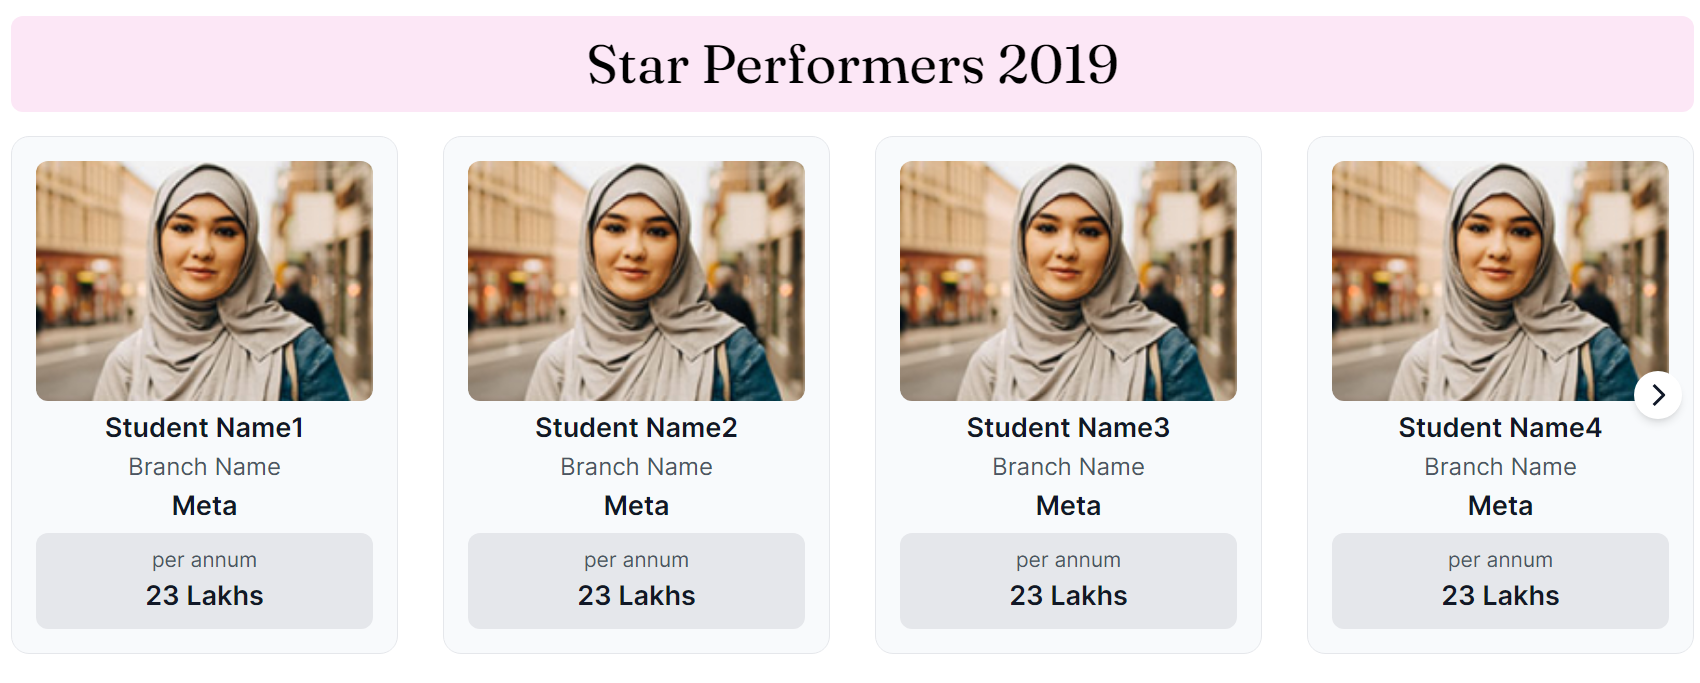Click Meta under Student Name4
Viewport: 1700px width, 683px height.
[x=1500, y=506]
